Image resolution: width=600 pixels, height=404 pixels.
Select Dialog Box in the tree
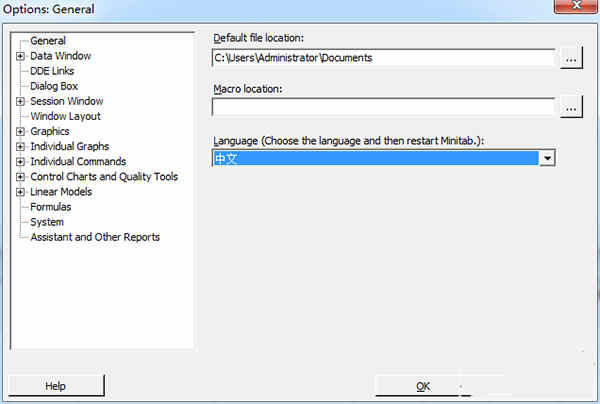[x=54, y=86]
